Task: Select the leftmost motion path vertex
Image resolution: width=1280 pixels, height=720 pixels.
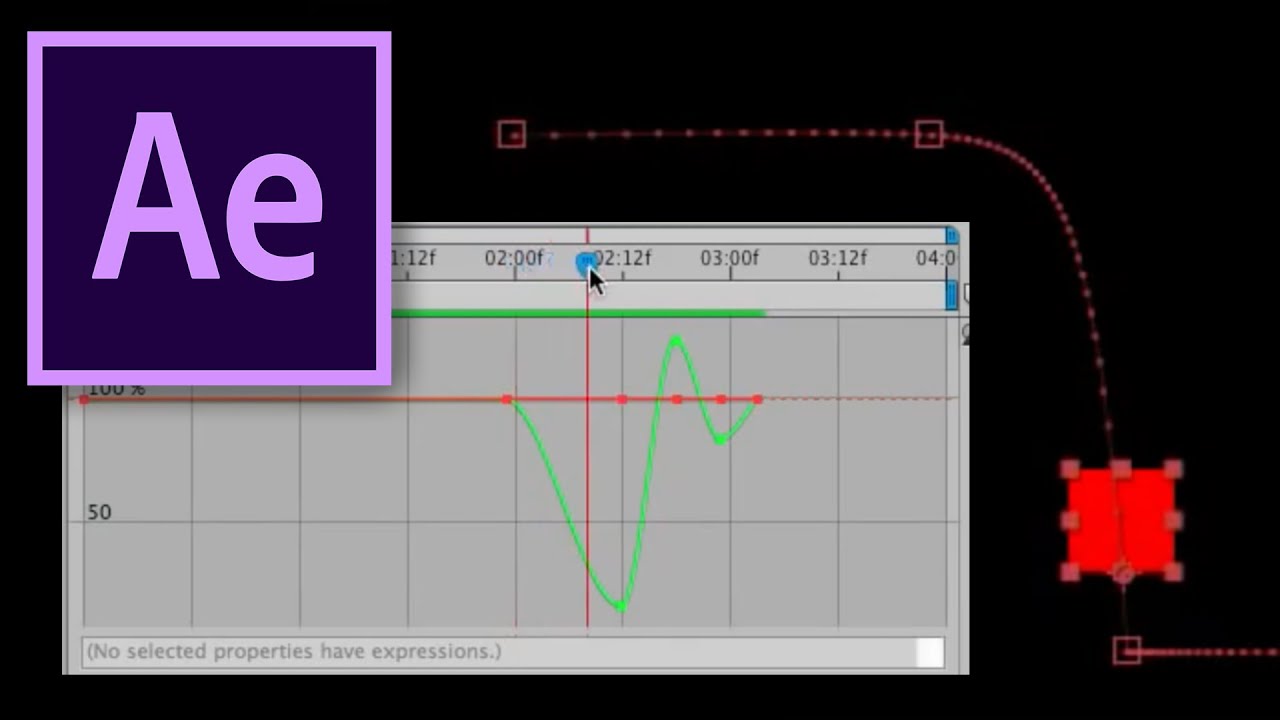Action: [511, 133]
